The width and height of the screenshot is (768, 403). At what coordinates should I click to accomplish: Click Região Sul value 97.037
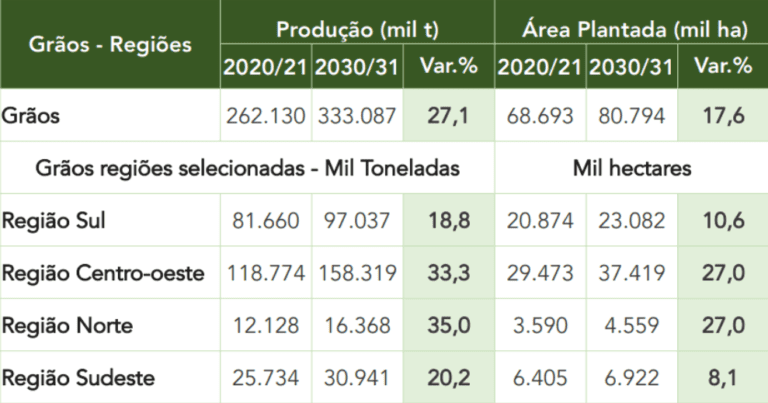357,220
